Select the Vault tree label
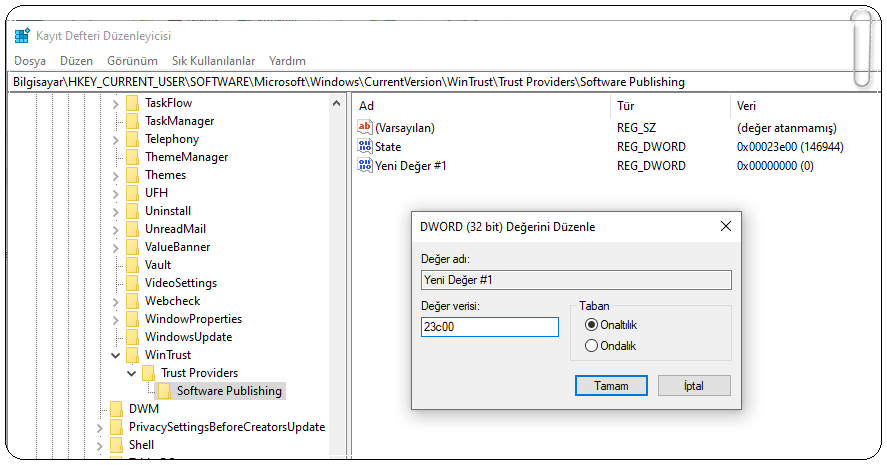The width and height of the screenshot is (887, 465). (158, 265)
